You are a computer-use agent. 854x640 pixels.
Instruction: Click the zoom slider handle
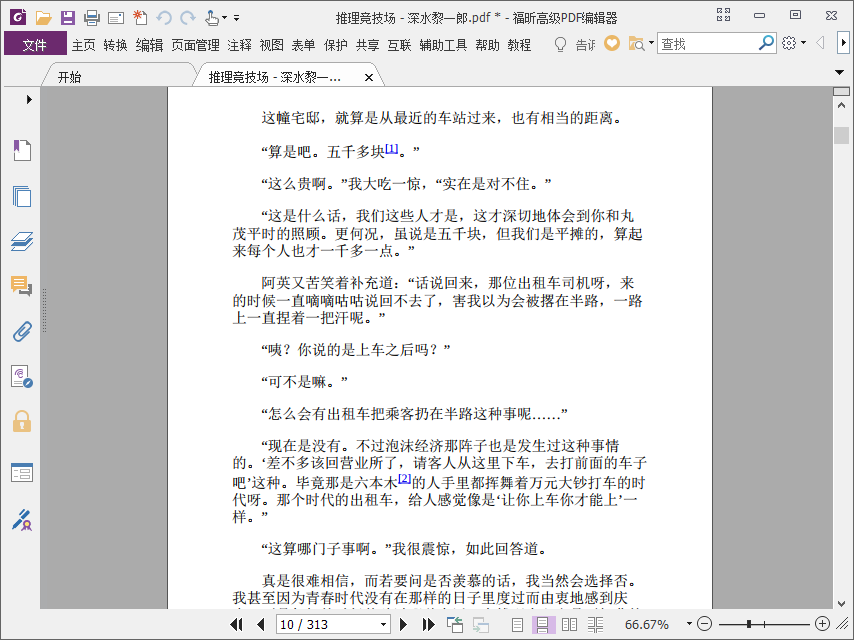pos(749,624)
